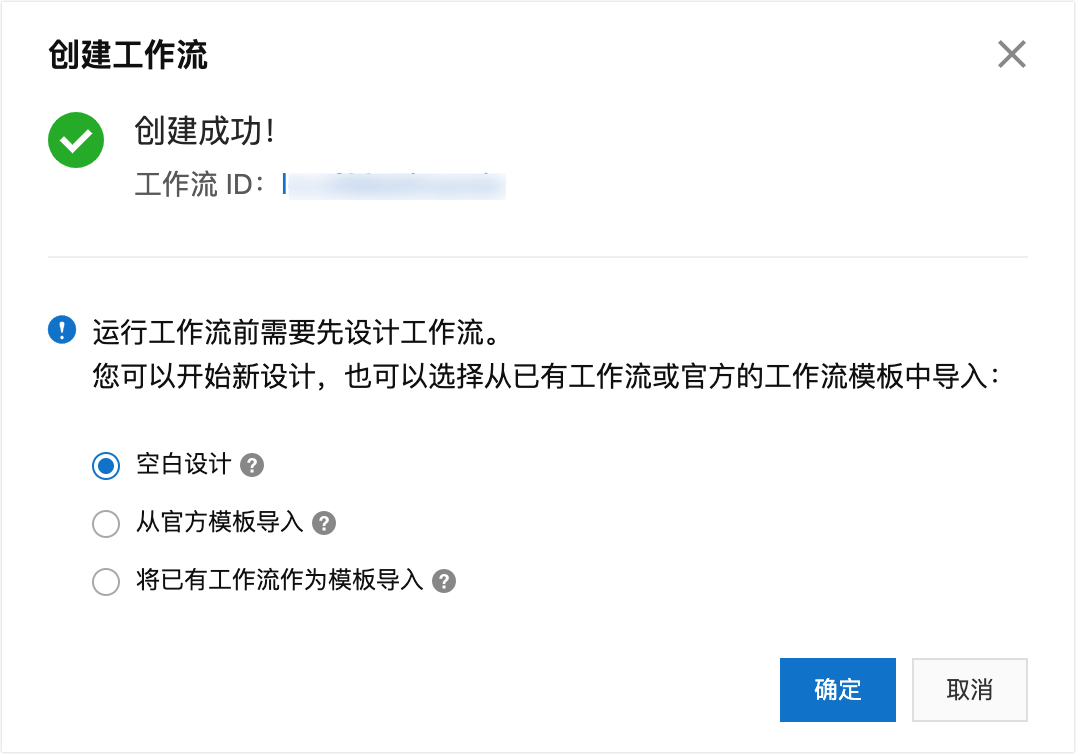Choose the 从官方模板导入 radio circle
Screen dimensions: 1076x754
(106, 523)
